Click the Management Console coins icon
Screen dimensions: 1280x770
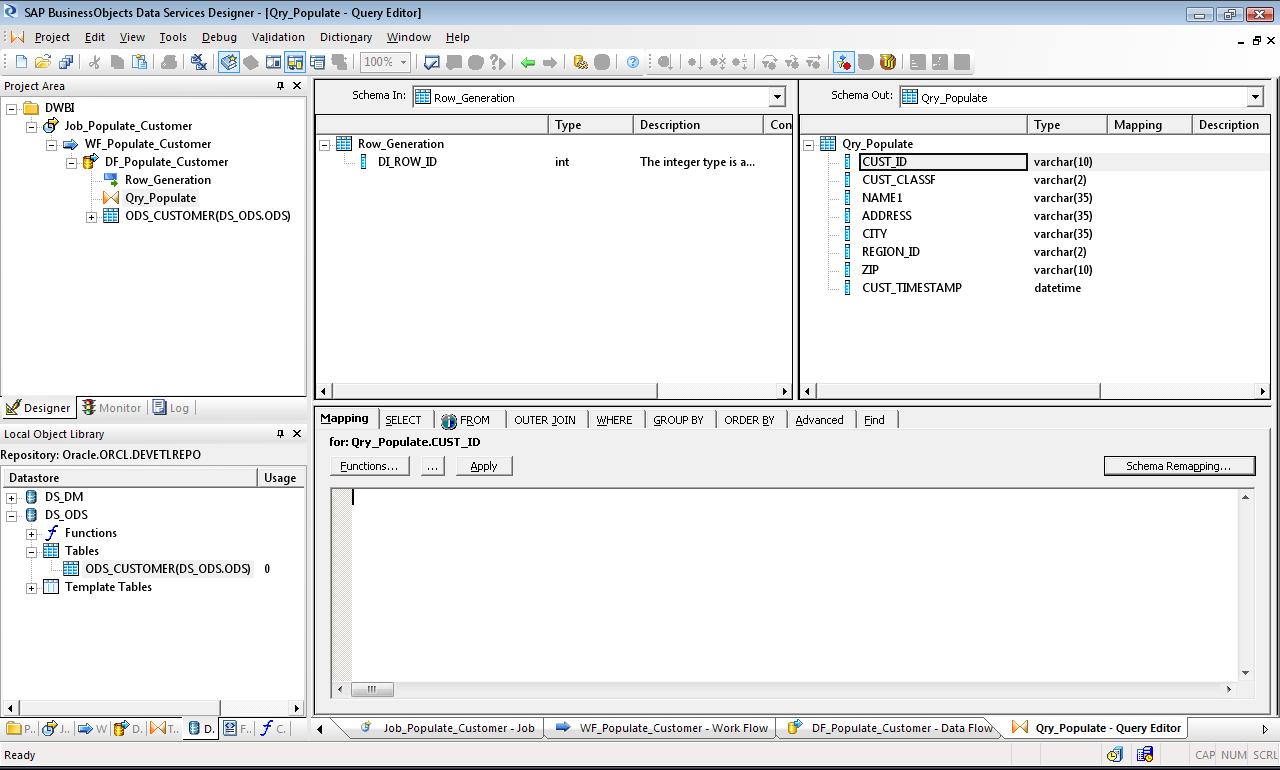[x=580, y=62]
